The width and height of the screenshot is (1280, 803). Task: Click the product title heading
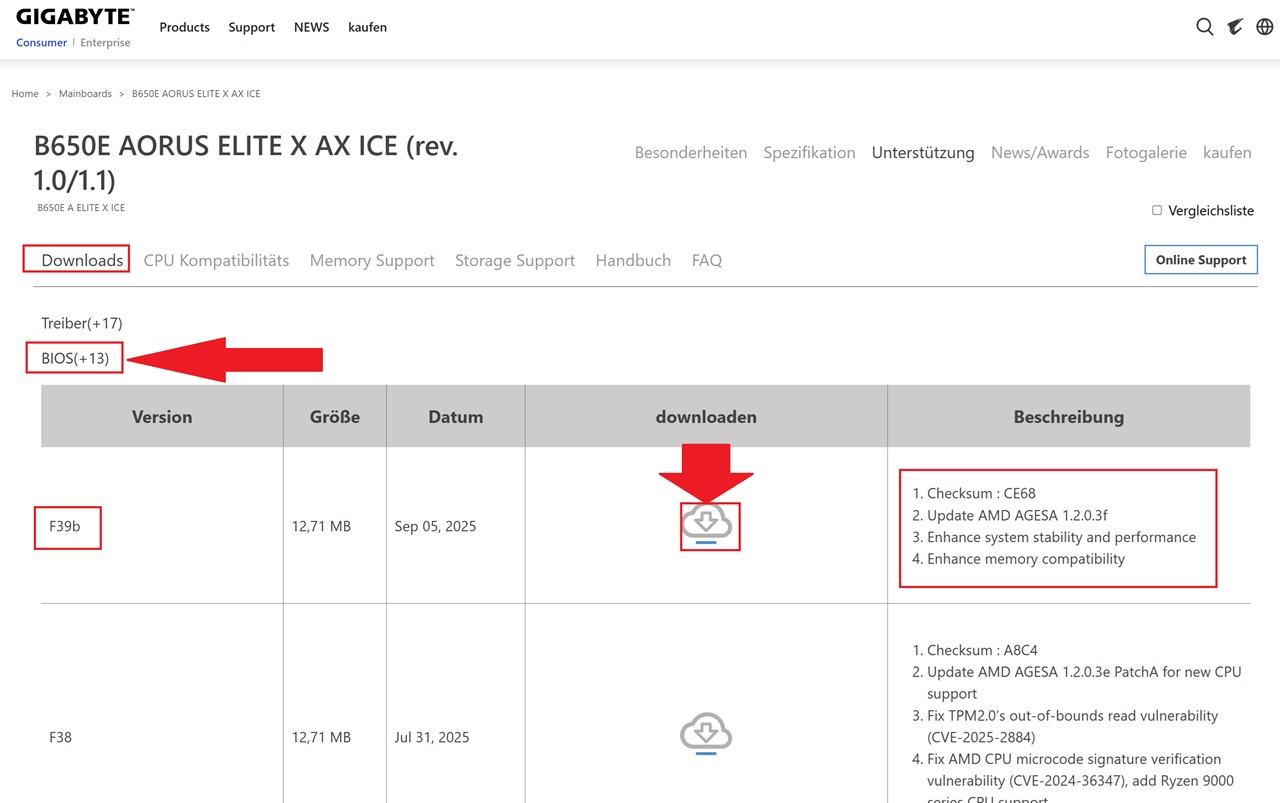(x=246, y=163)
